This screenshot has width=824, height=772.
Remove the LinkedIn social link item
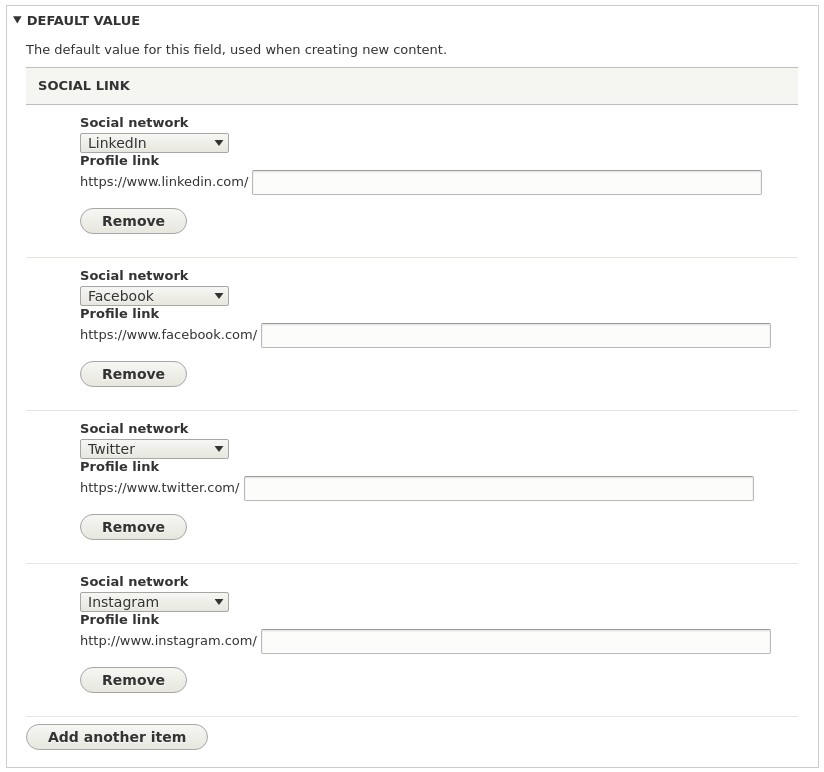pos(133,221)
